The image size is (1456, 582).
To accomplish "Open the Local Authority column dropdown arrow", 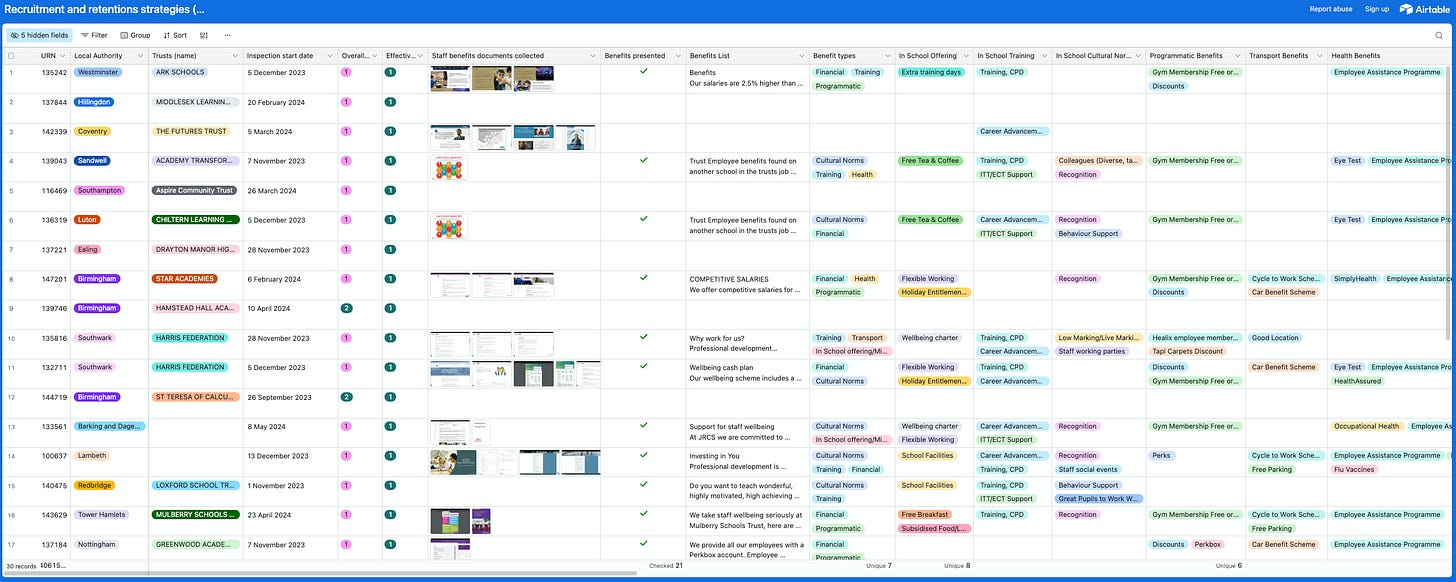I will pyautogui.click(x=140, y=56).
